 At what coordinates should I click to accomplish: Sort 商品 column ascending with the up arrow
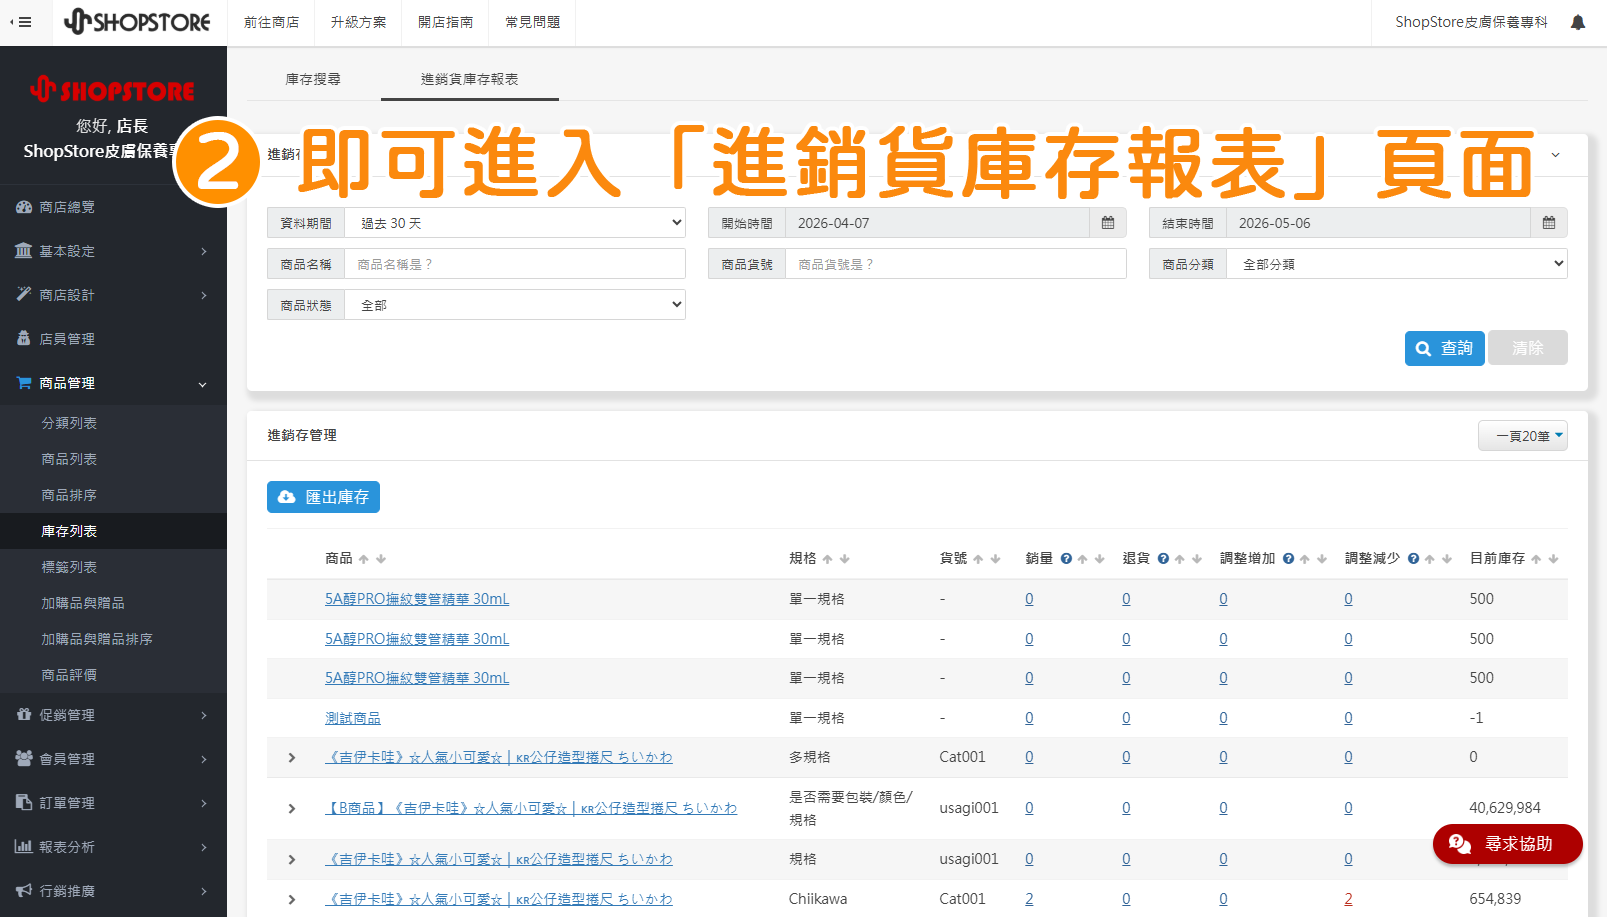pos(364,559)
